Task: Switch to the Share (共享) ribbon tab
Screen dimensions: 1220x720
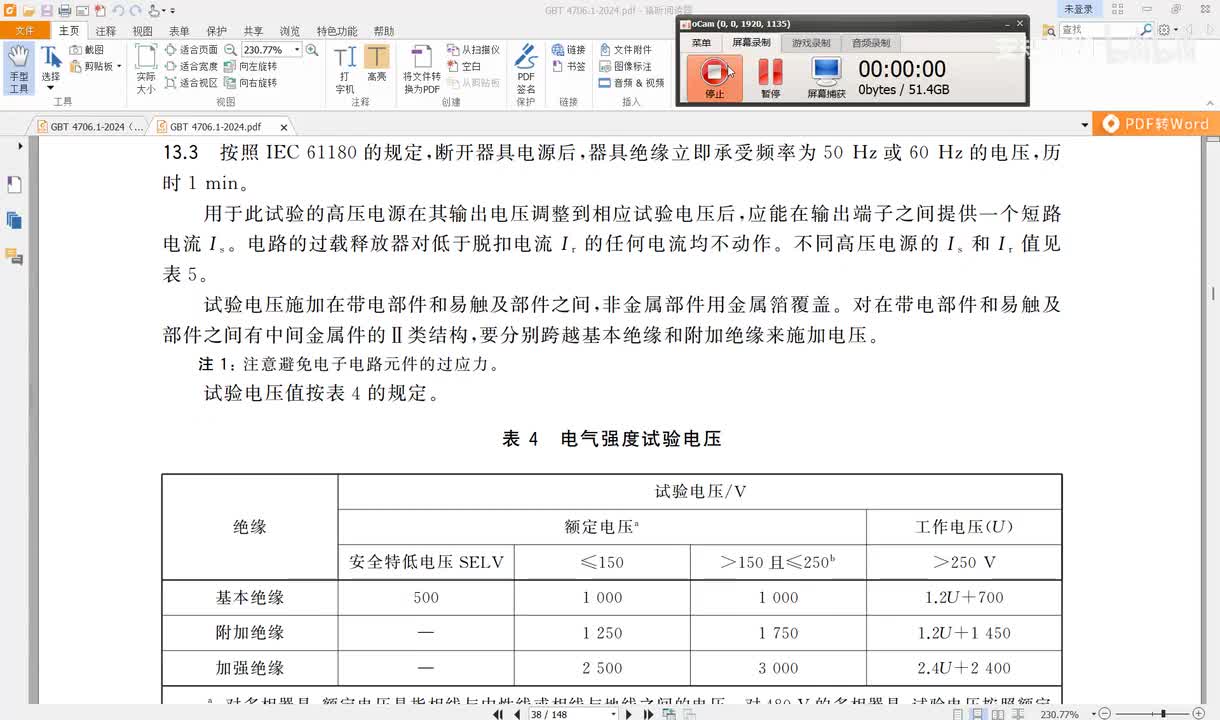Action: 254,31
